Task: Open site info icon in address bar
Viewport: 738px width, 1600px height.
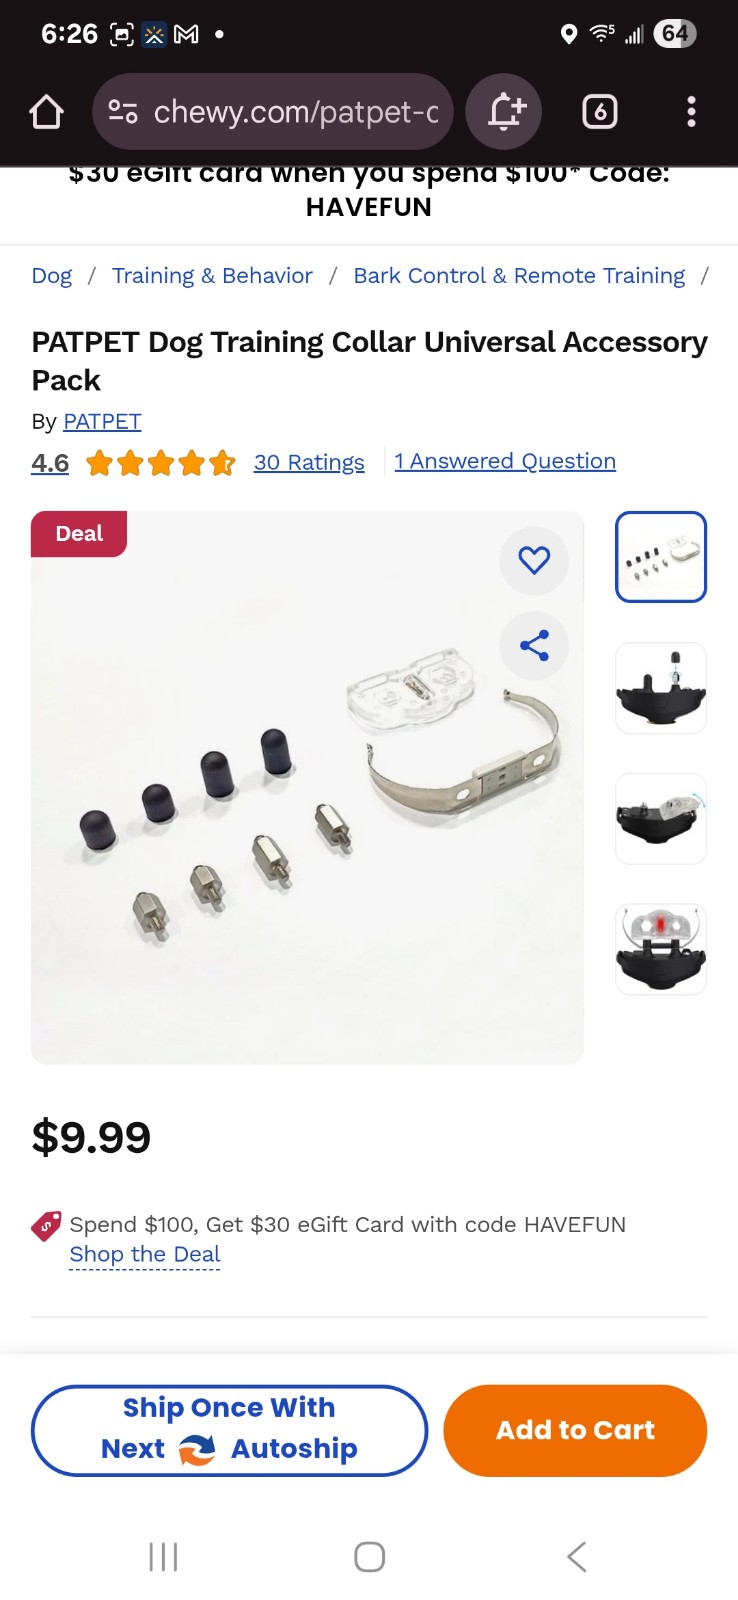Action: [x=123, y=112]
